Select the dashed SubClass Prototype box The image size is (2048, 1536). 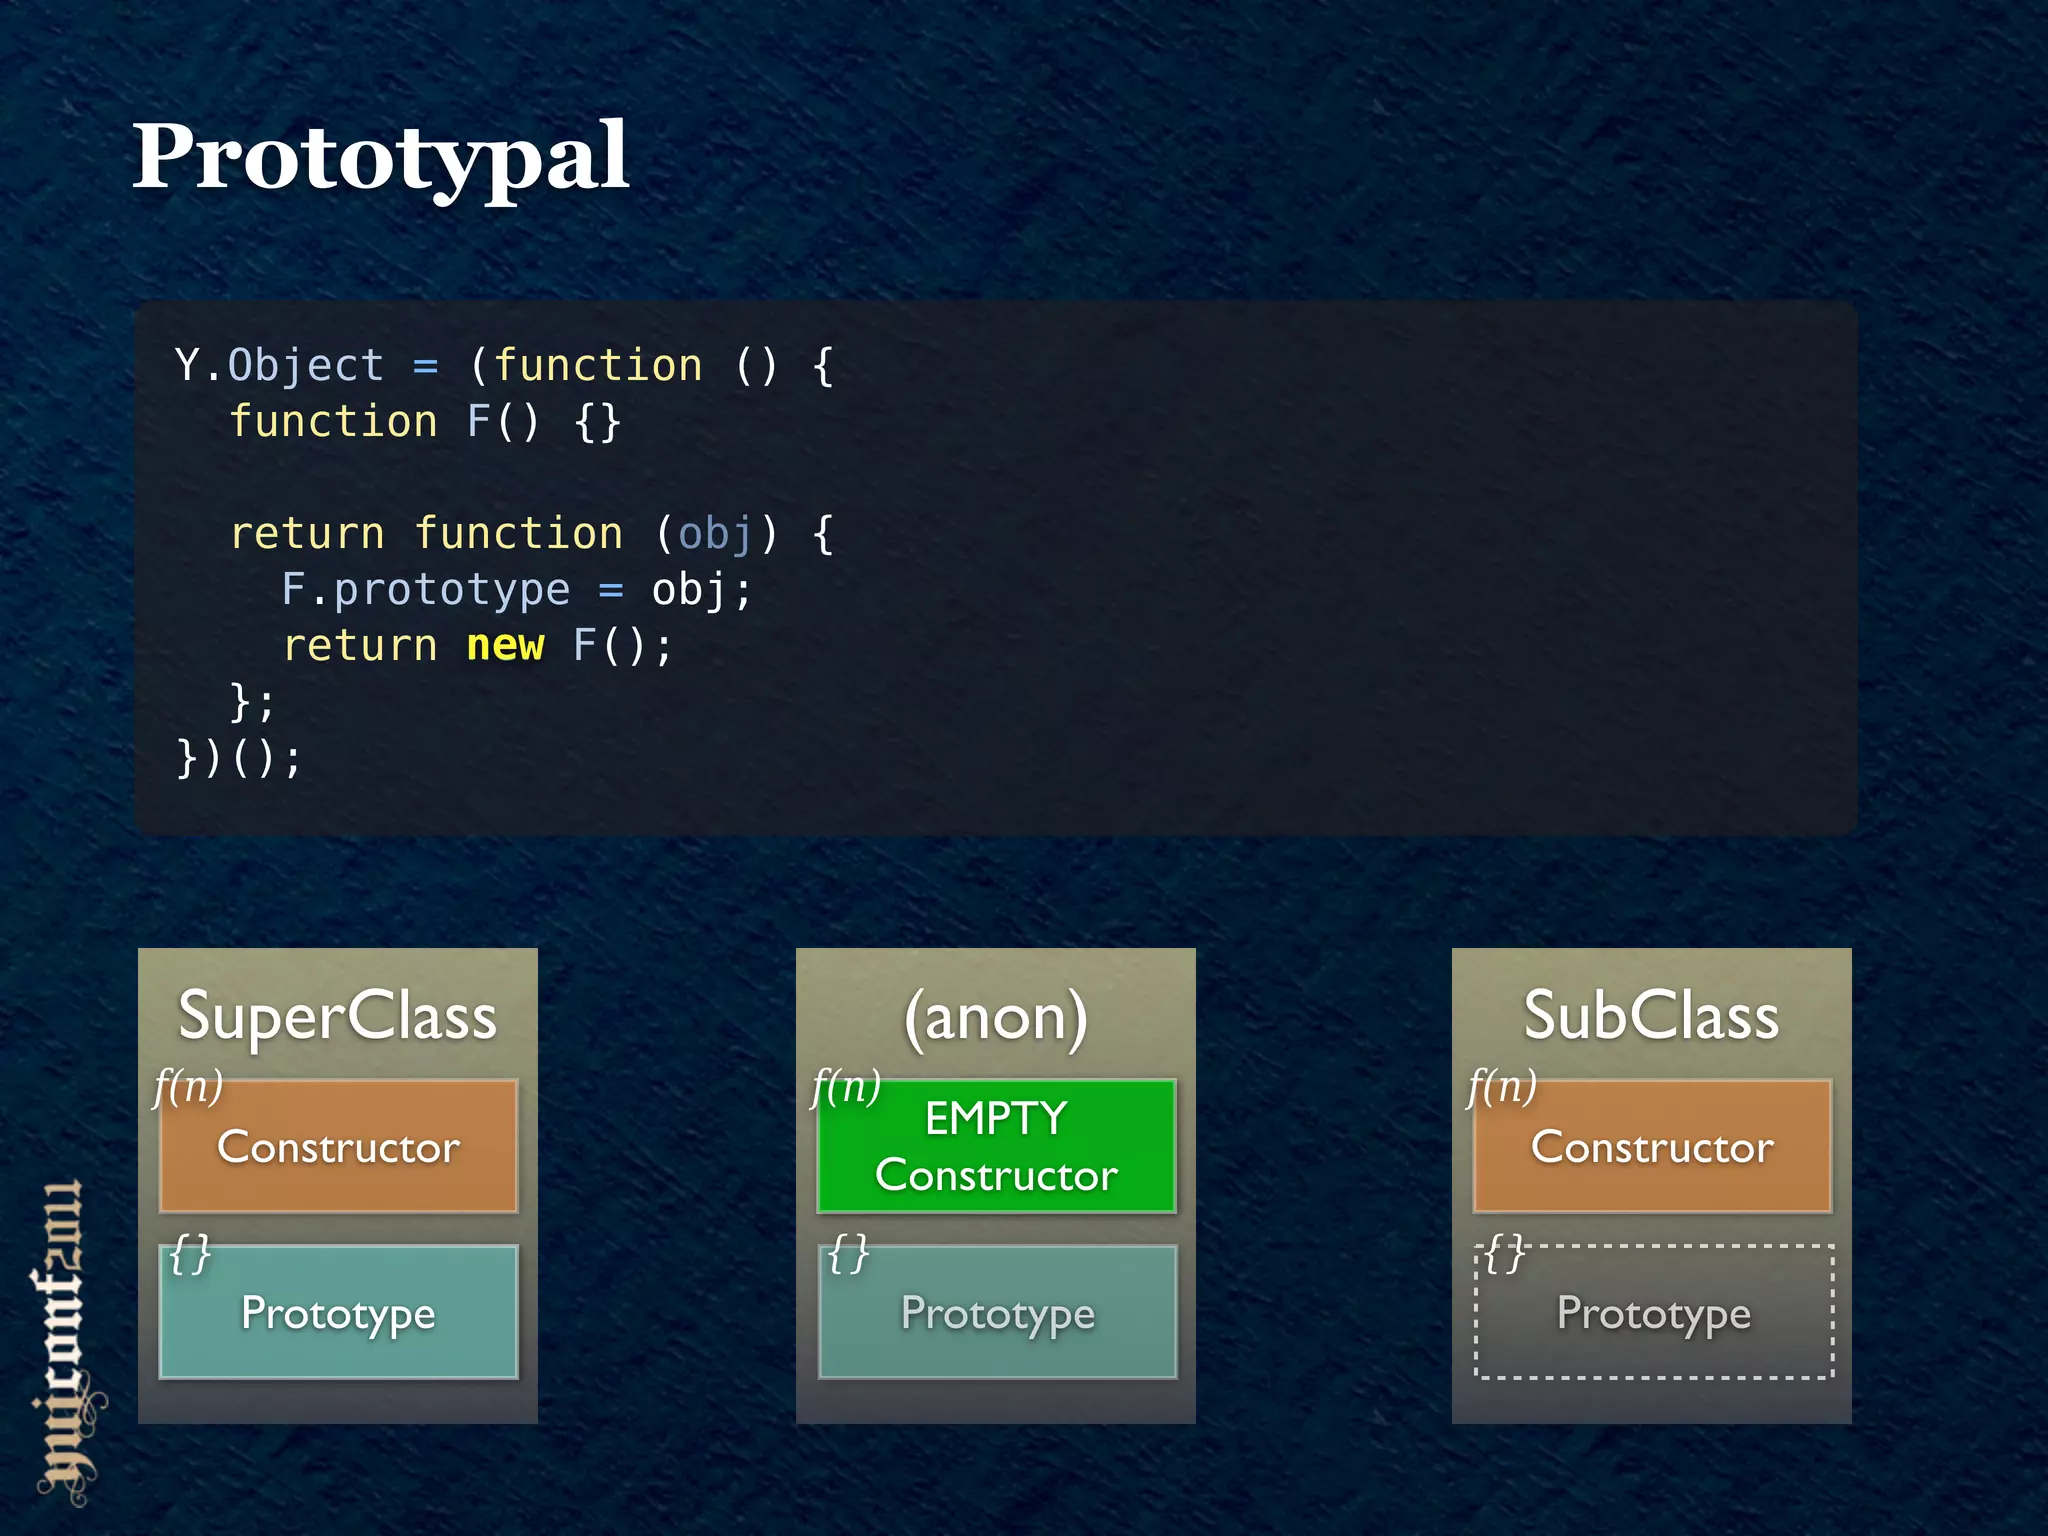(1654, 1312)
